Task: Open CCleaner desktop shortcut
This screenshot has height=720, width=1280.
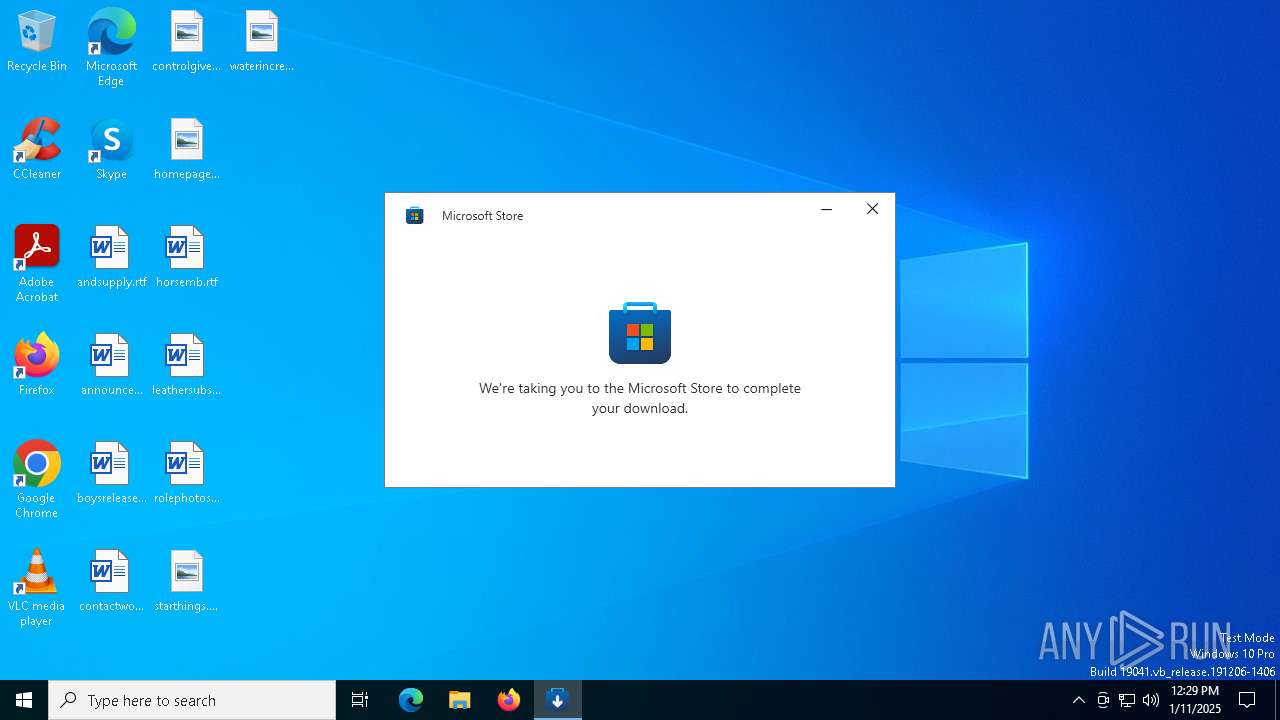Action: pyautogui.click(x=37, y=150)
